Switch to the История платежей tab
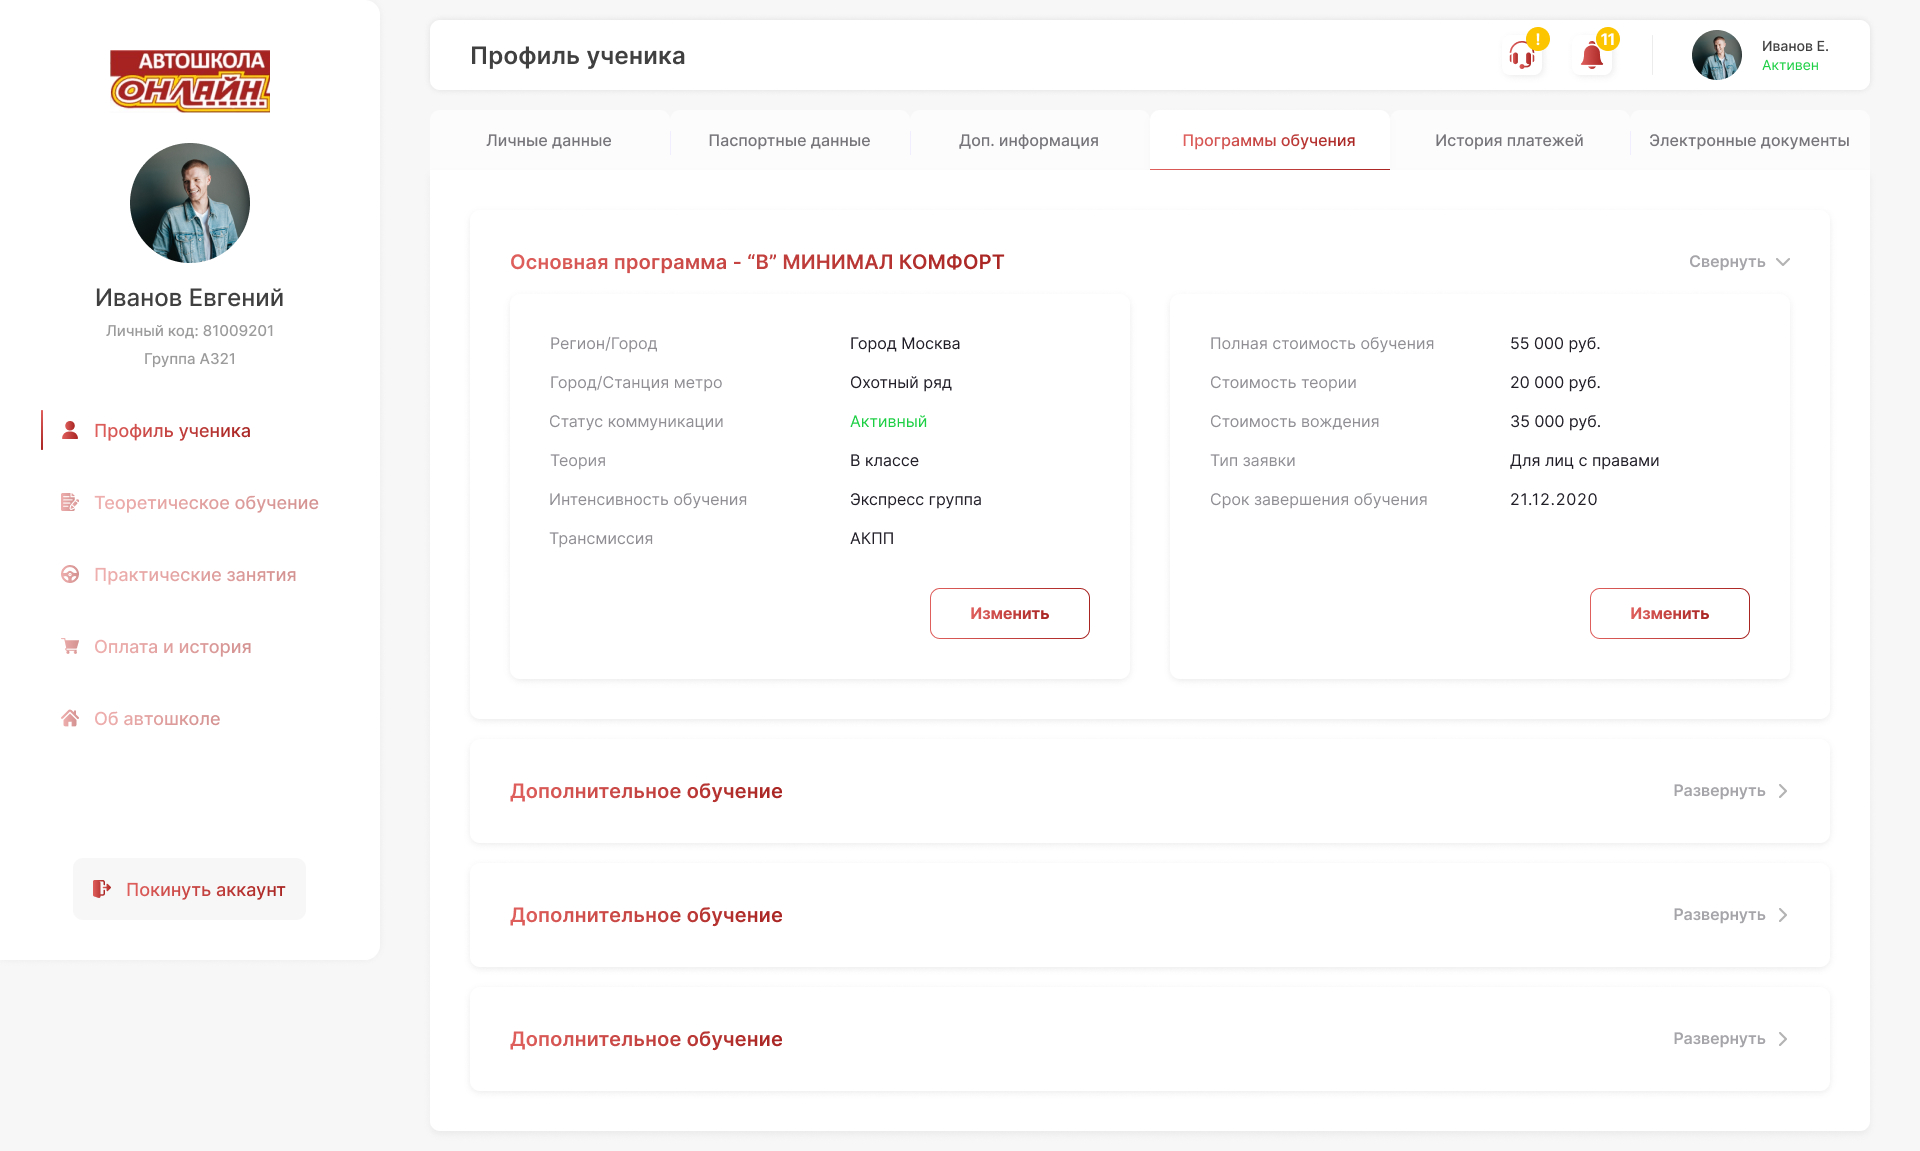Screen dimensions: 1920x1151 (x=1509, y=141)
